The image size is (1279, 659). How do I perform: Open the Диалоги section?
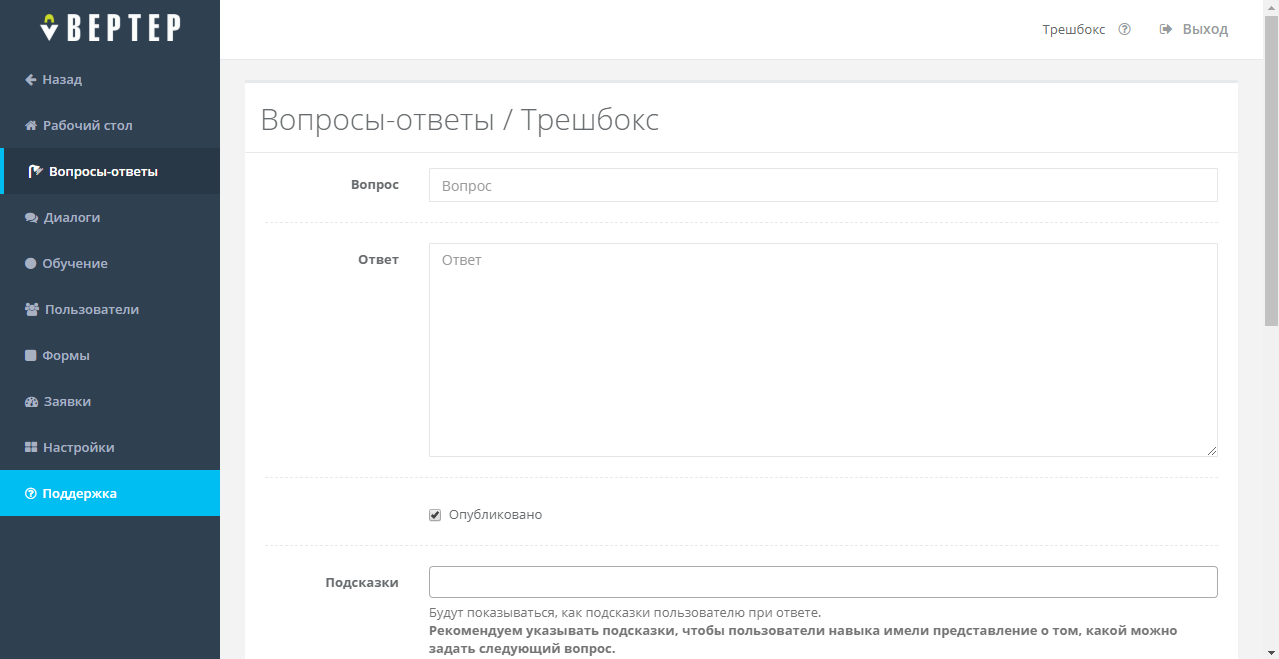(110, 217)
